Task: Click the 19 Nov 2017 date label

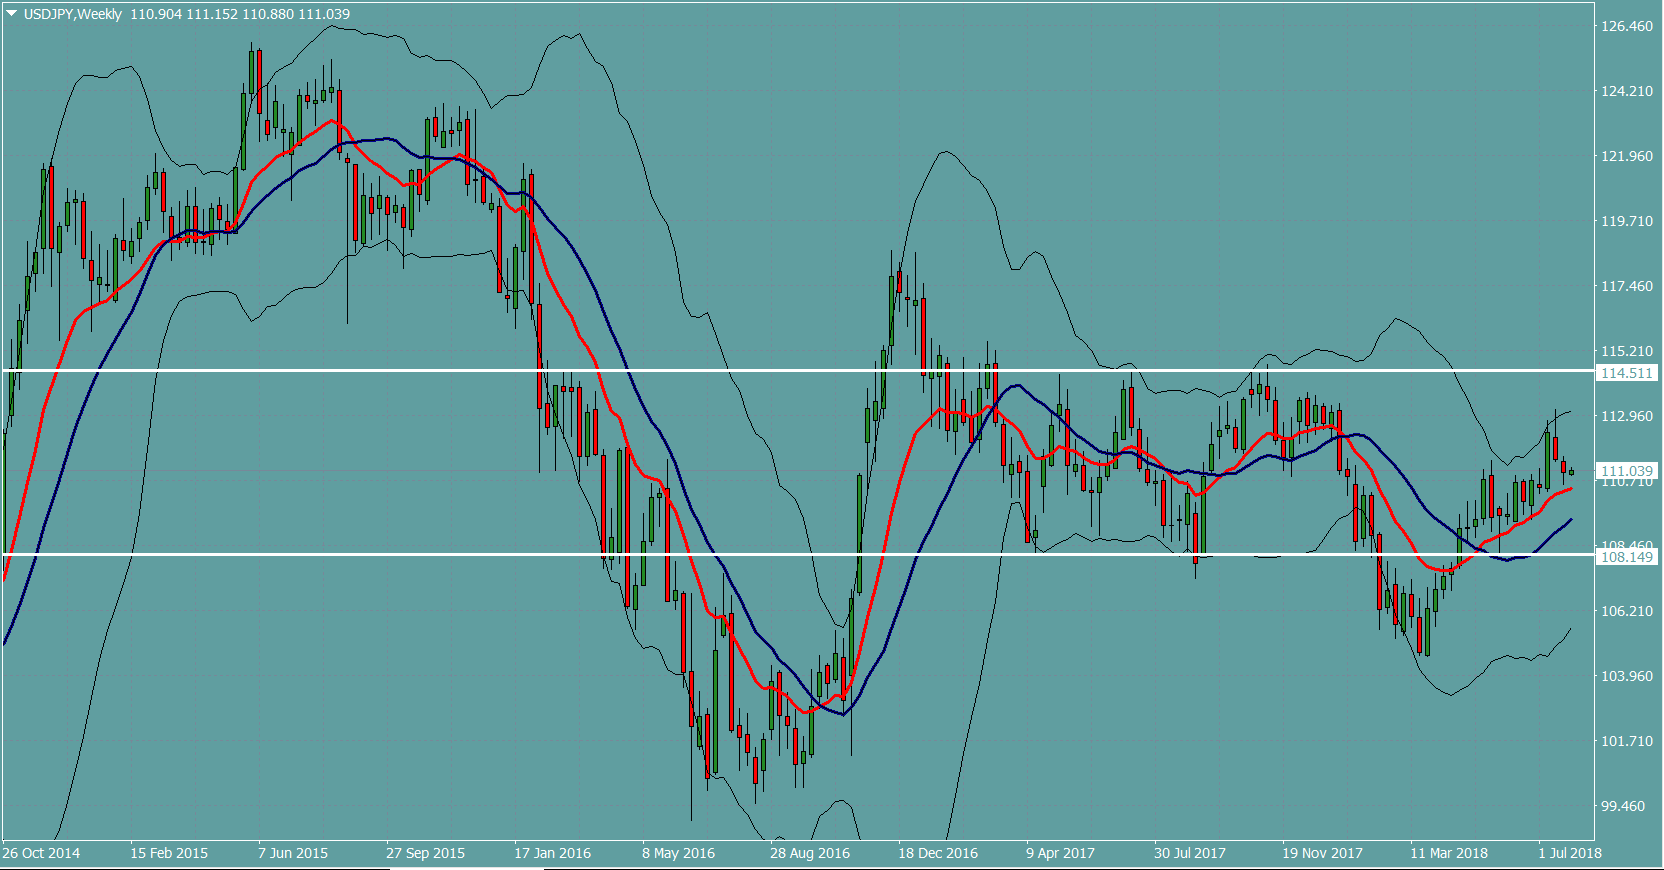Action: click(1322, 853)
